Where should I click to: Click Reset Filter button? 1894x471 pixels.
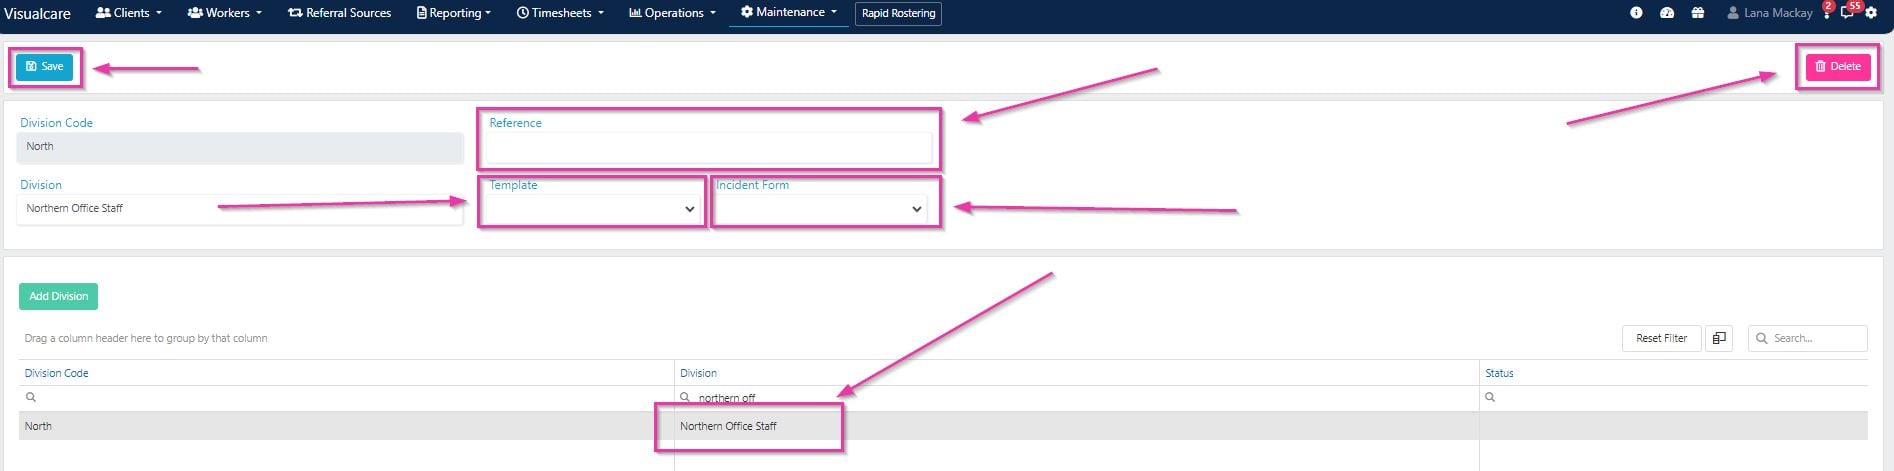[1661, 338]
